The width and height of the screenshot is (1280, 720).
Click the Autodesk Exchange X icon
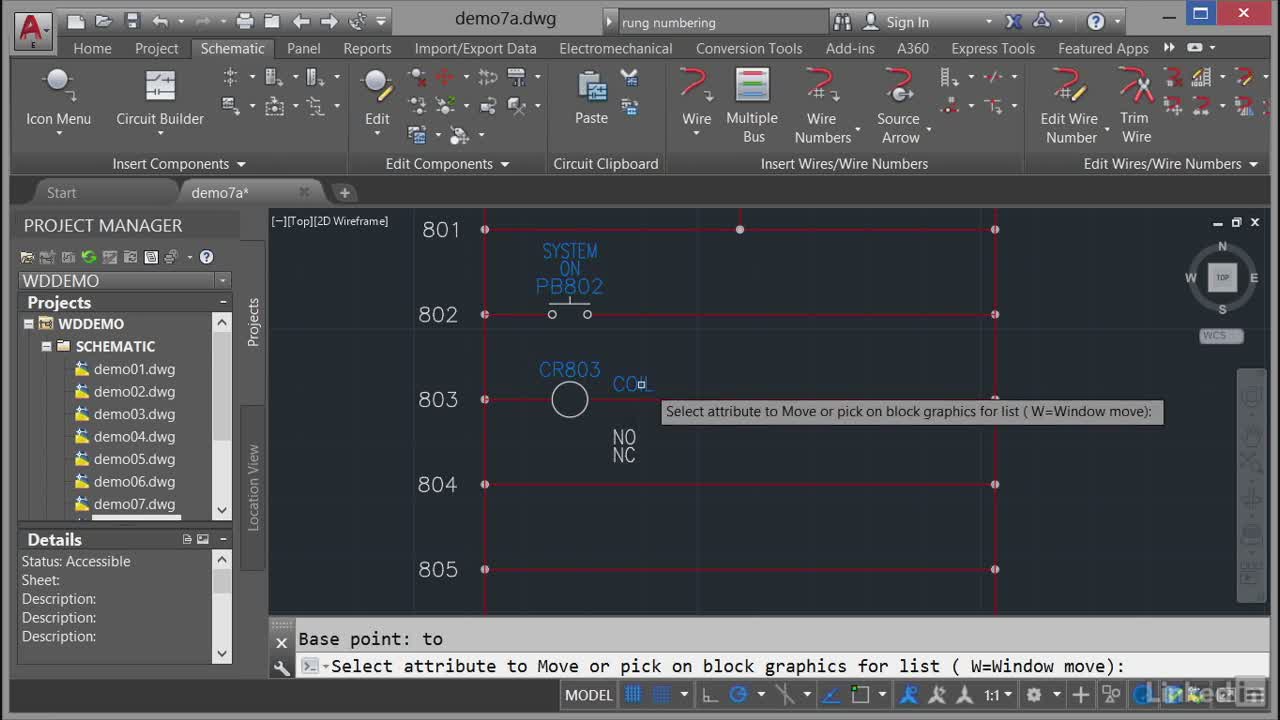(x=1013, y=21)
